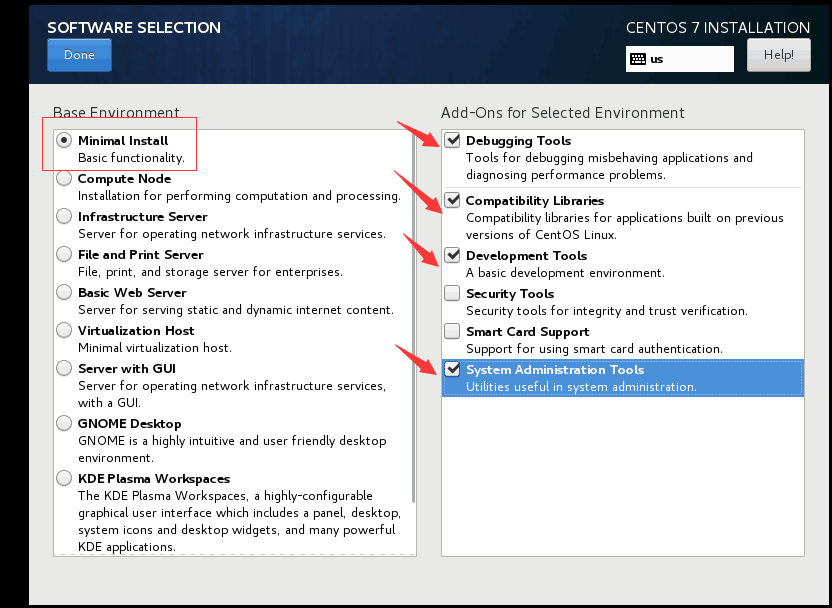This screenshot has height=608, width=832.
Task: Select Server with GUI radio button
Action: 64,368
